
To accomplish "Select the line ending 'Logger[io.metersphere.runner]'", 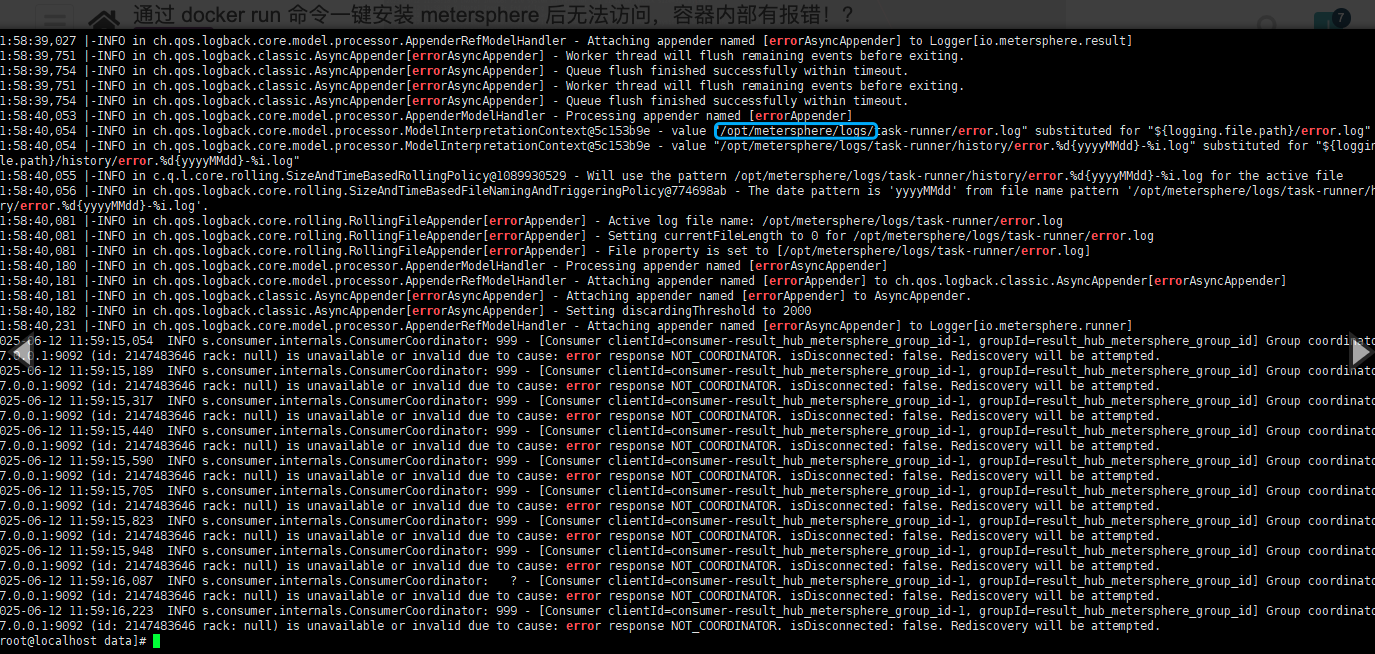I will tap(566, 326).
